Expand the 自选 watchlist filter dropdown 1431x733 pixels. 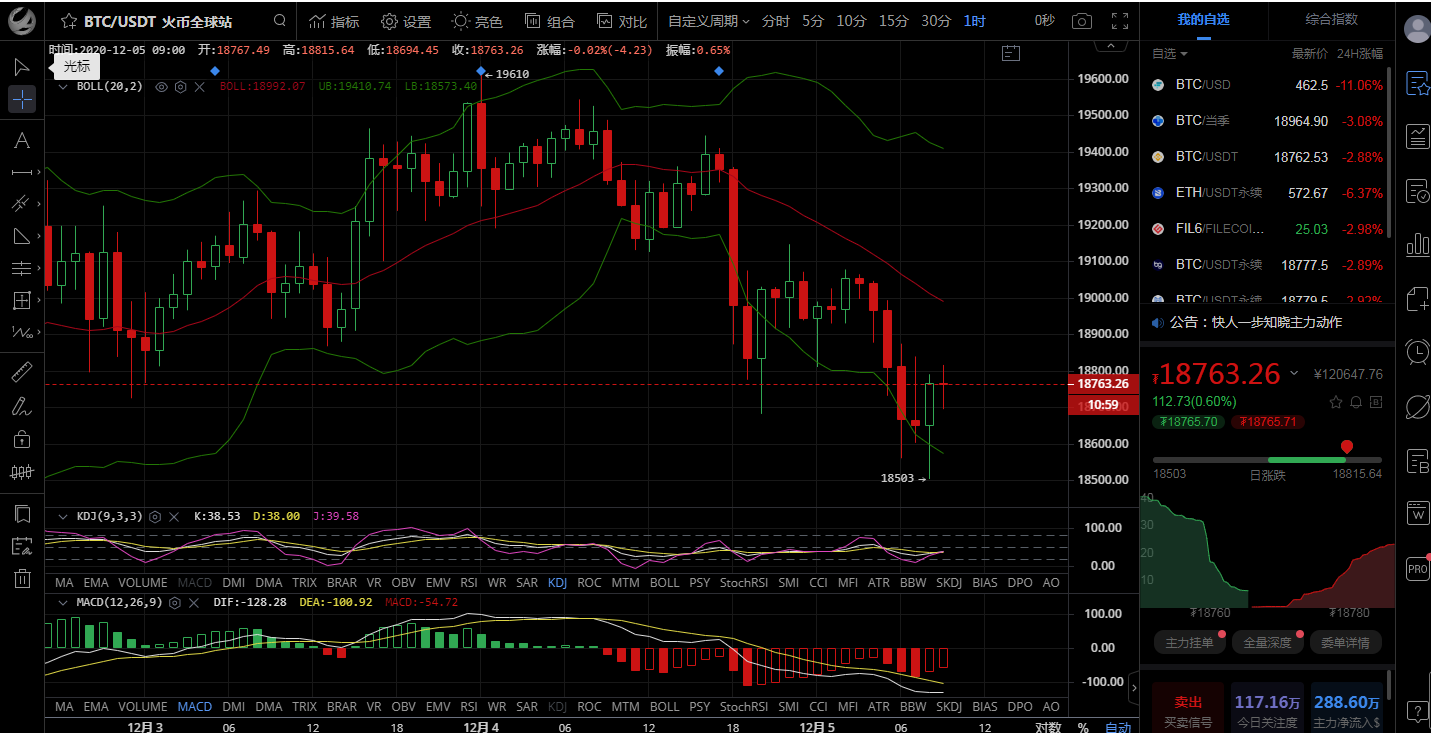click(x=1170, y=54)
